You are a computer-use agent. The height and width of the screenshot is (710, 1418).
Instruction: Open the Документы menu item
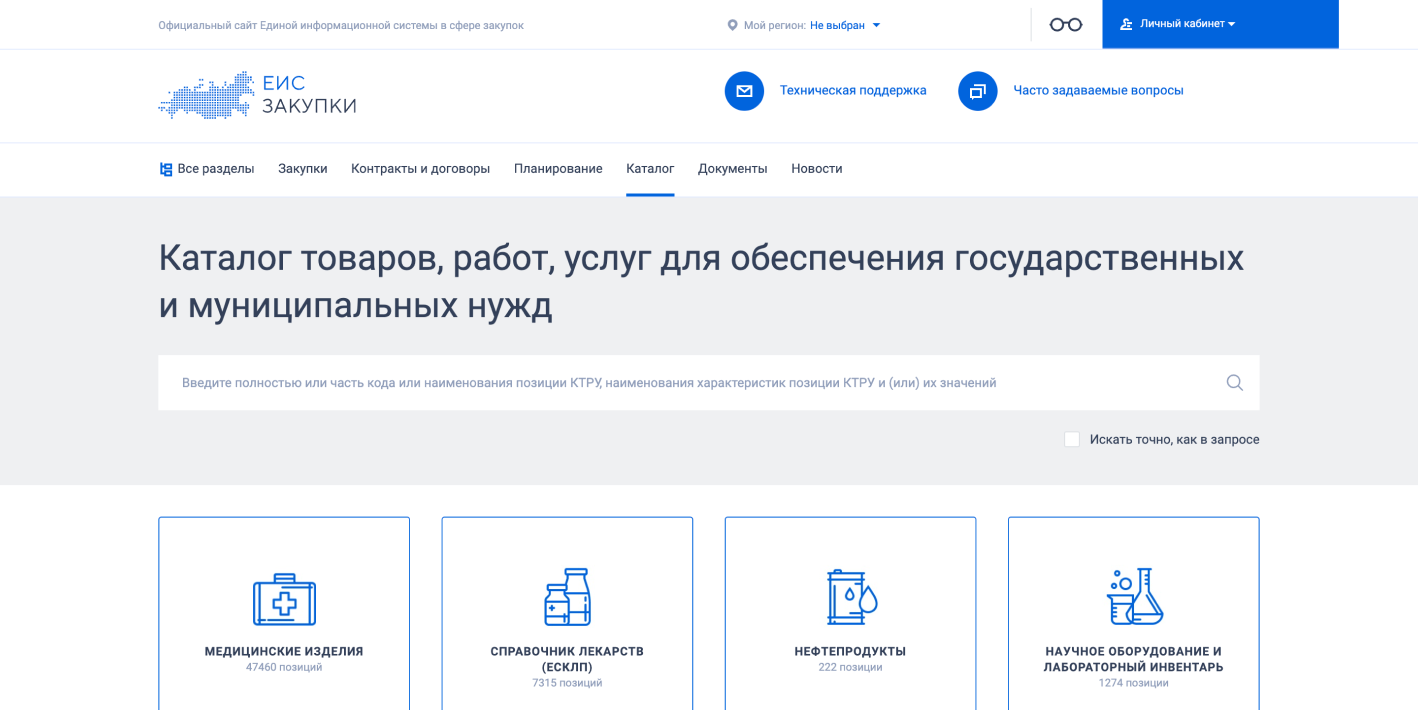coord(733,169)
